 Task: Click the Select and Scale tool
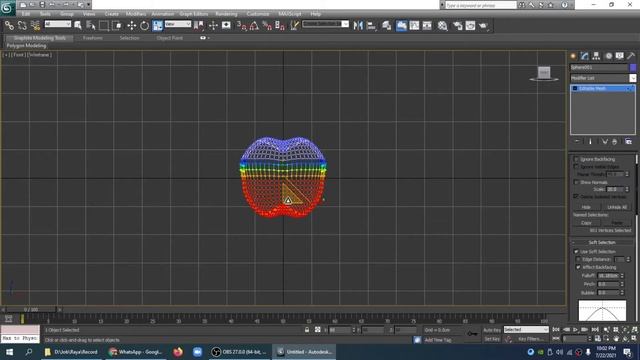(158, 26)
